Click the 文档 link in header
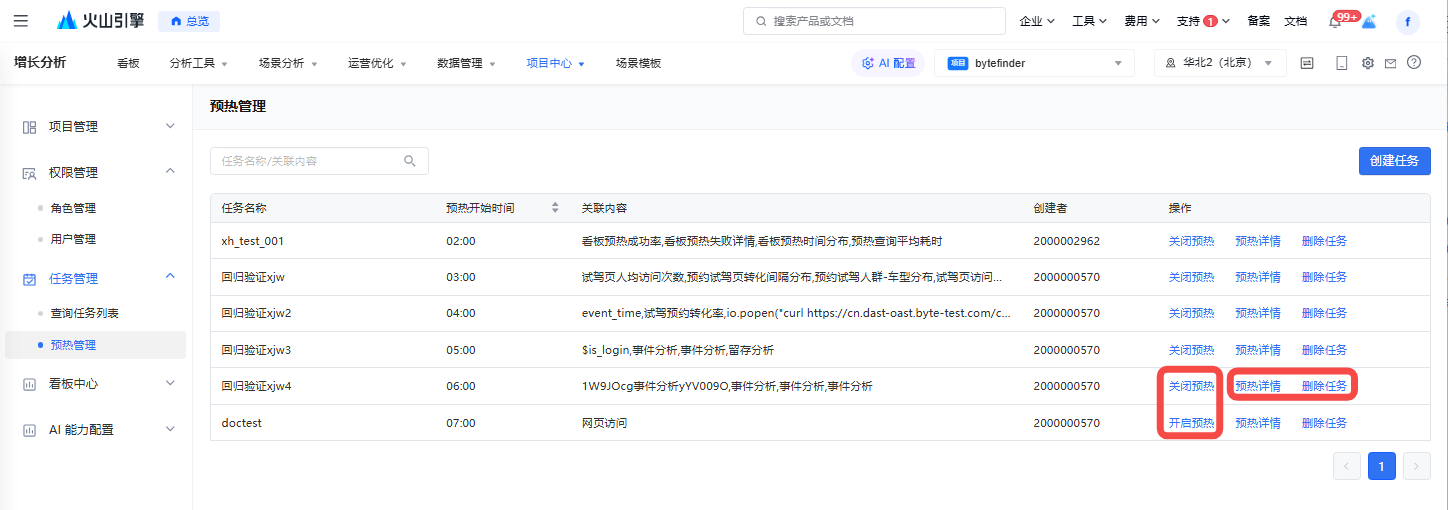 [1295, 21]
